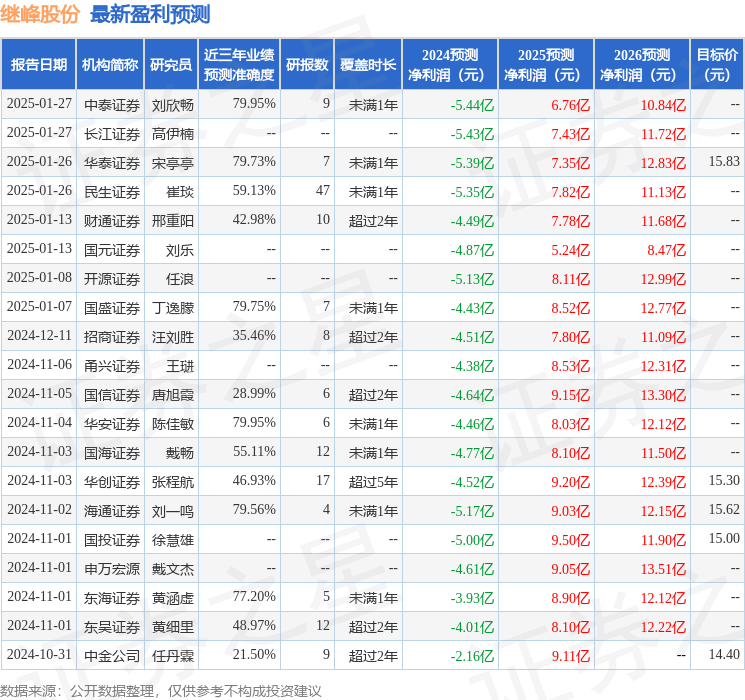Click the 2025预测净利润 column header
745x700 pixels.
(x=546, y=64)
